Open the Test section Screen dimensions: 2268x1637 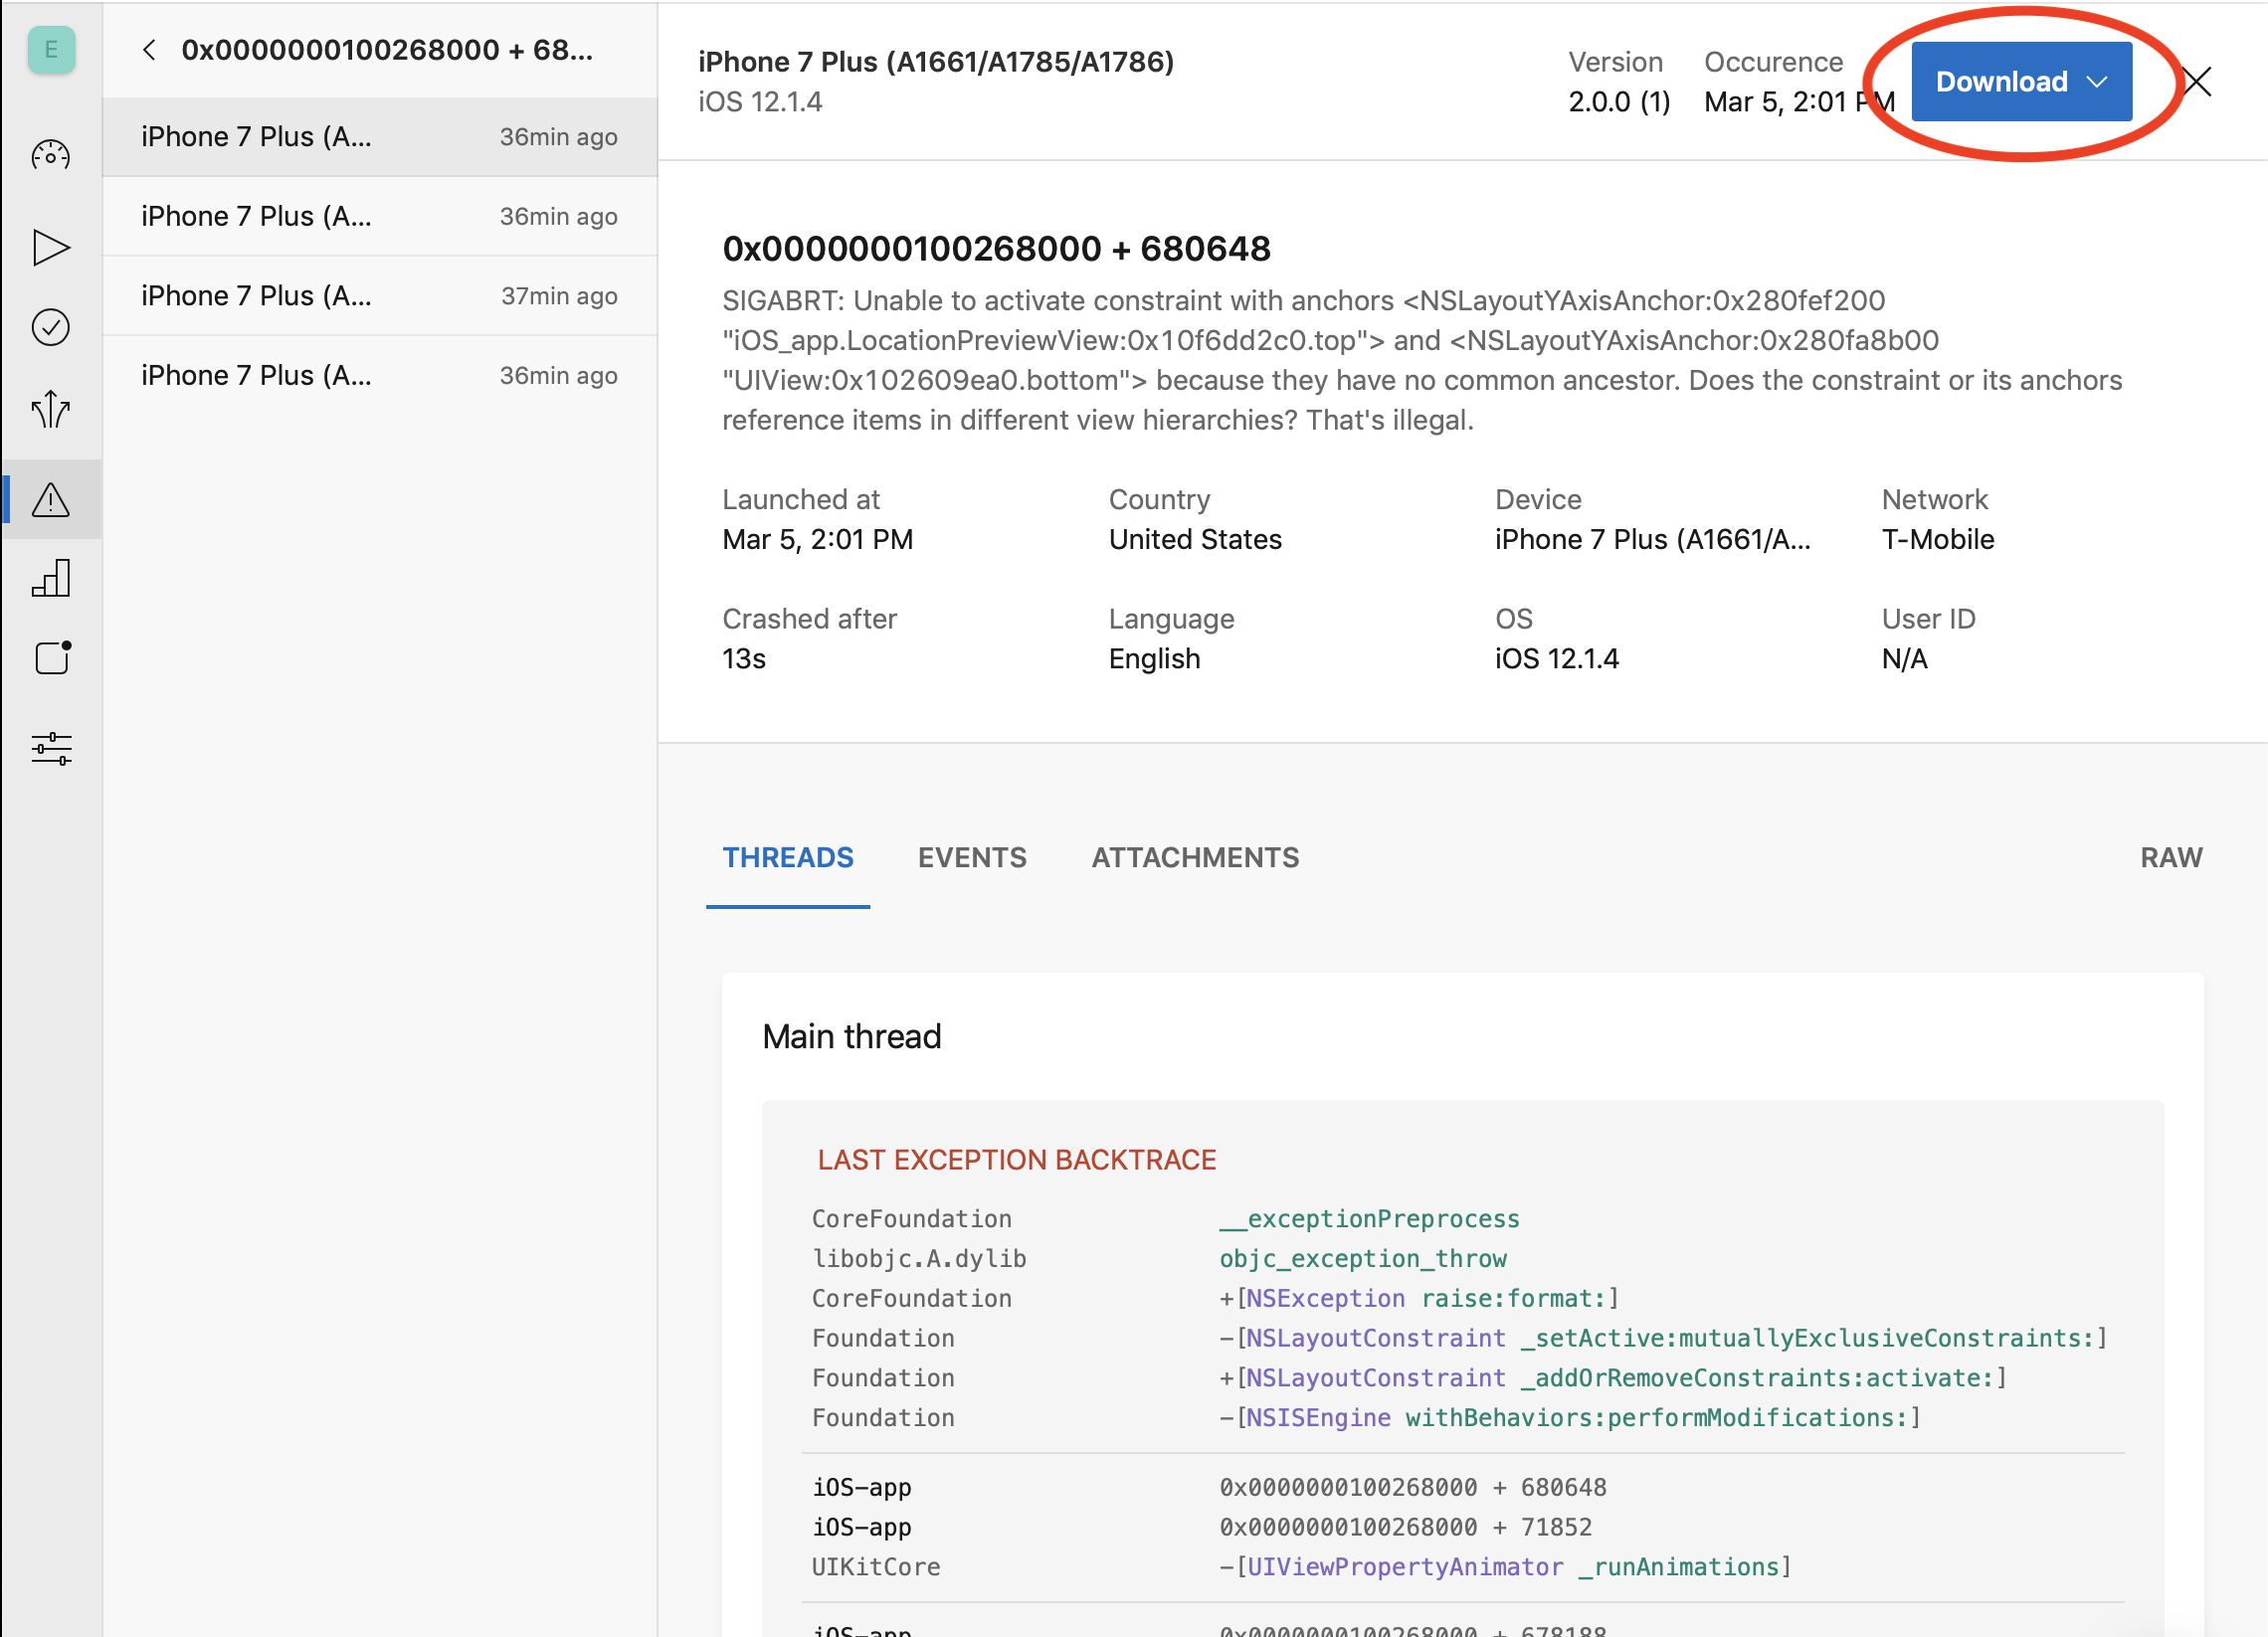(51, 327)
